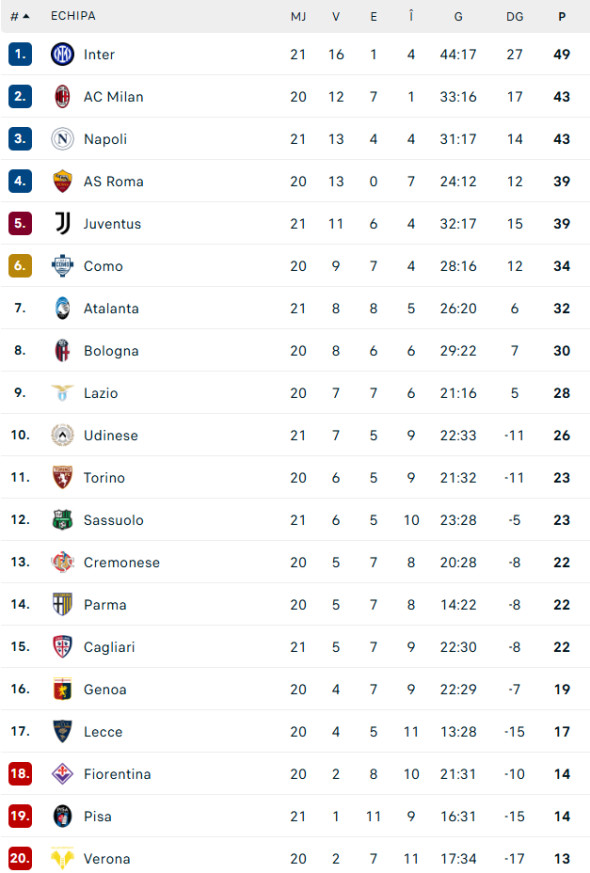Select the Juventus logo
Screen dimensions: 590x873
[62, 223]
